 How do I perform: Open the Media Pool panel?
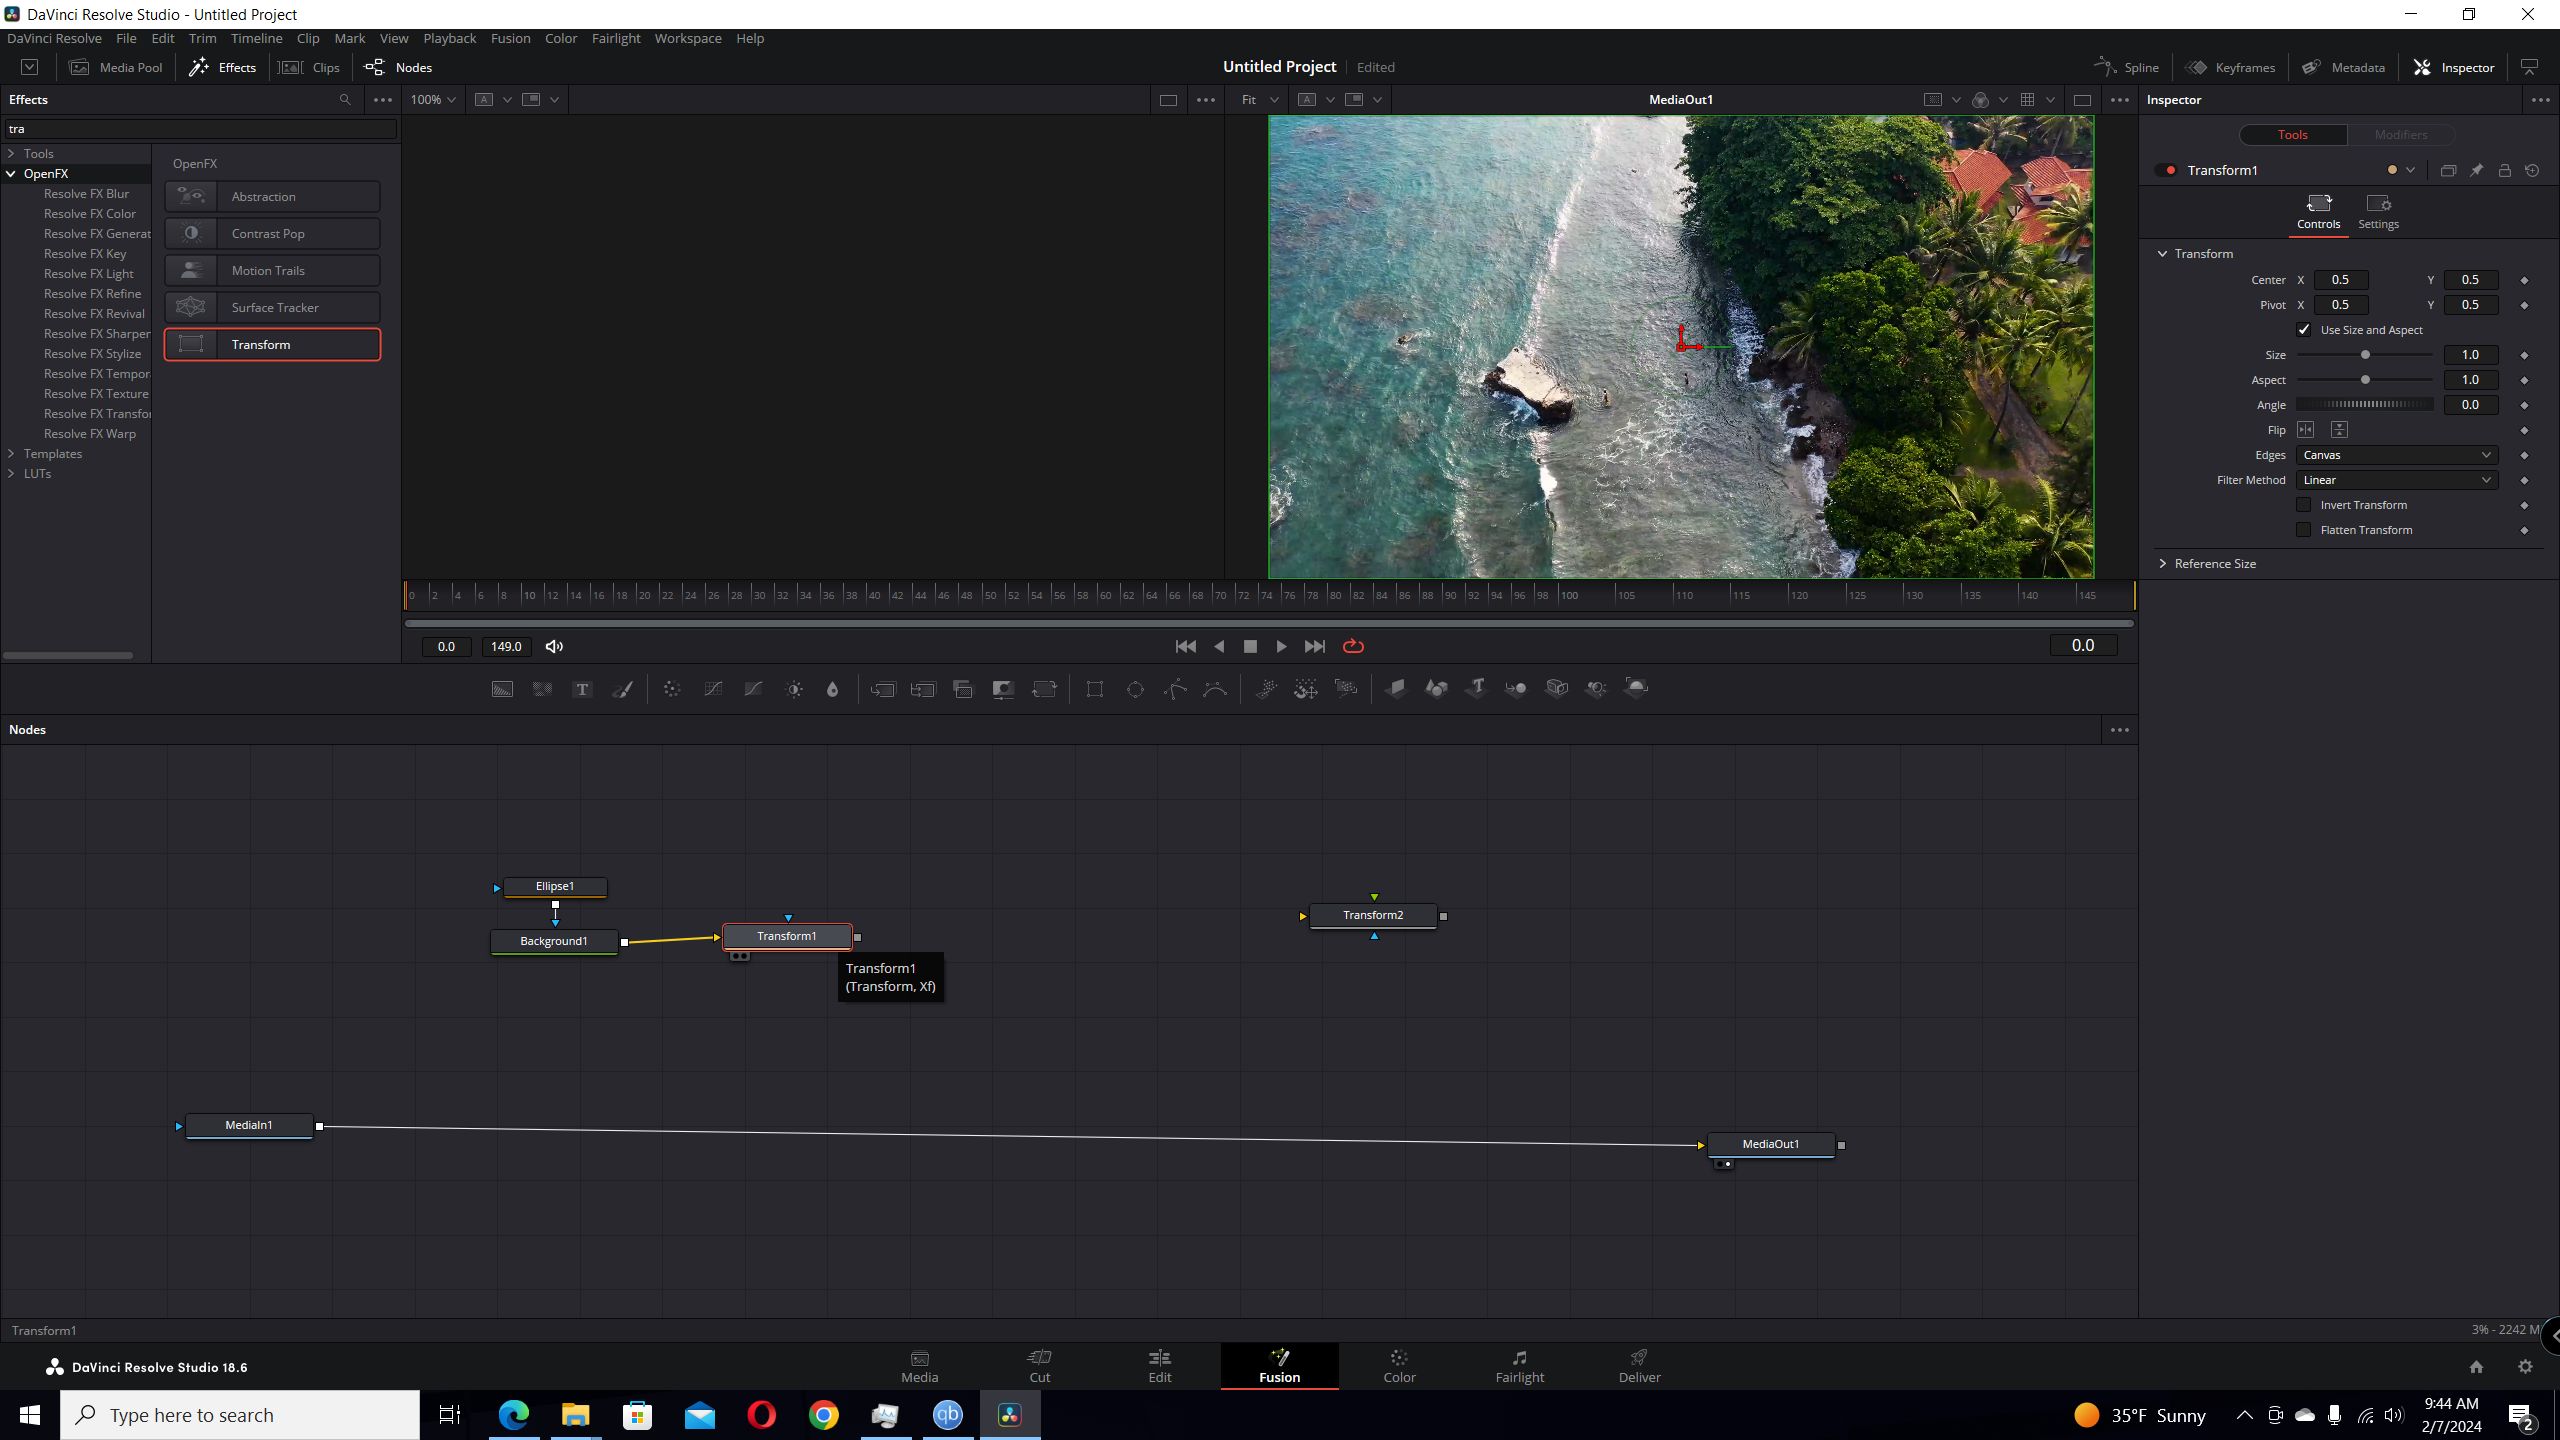tap(116, 67)
